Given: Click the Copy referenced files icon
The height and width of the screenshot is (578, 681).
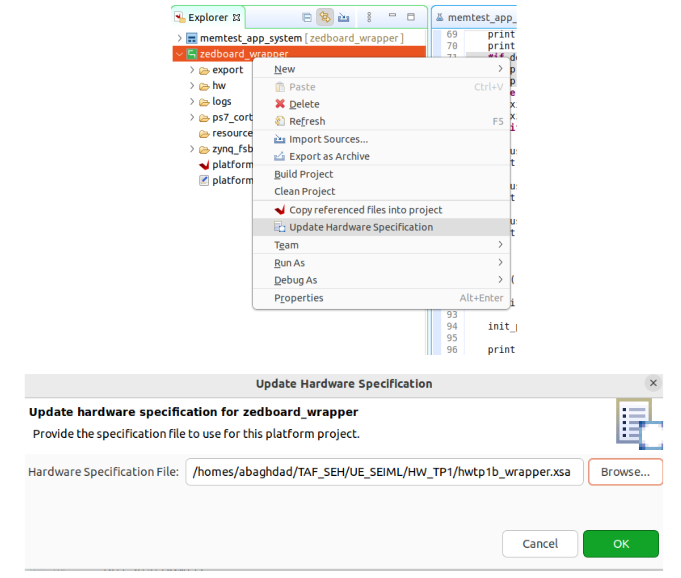Looking at the screenshot, I should (x=280, y=210).
